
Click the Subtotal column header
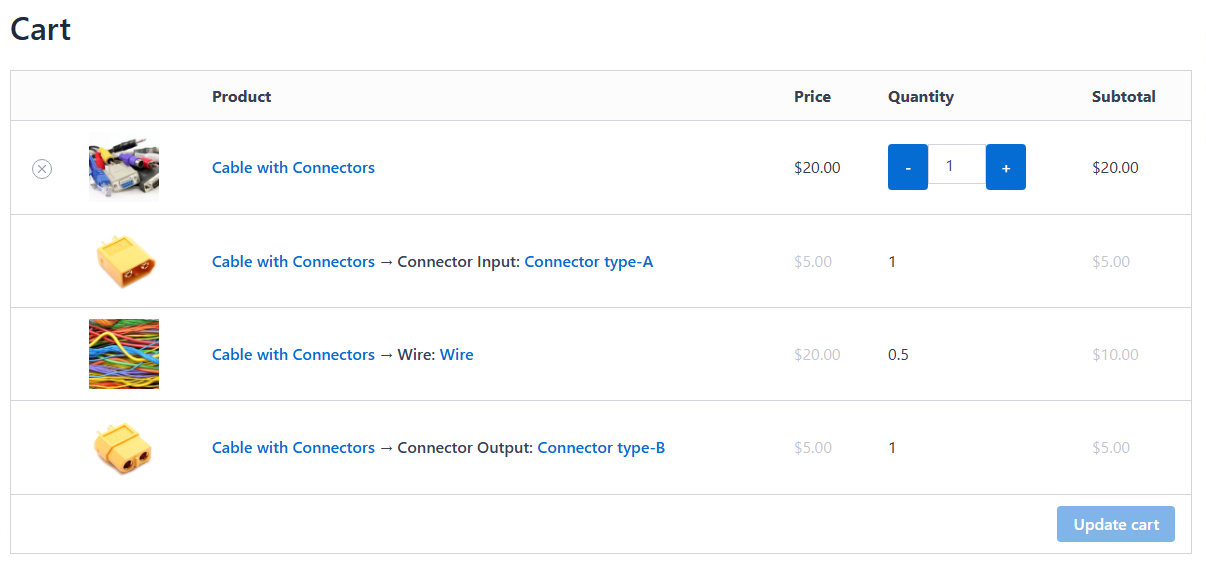tap(1123, 97)
